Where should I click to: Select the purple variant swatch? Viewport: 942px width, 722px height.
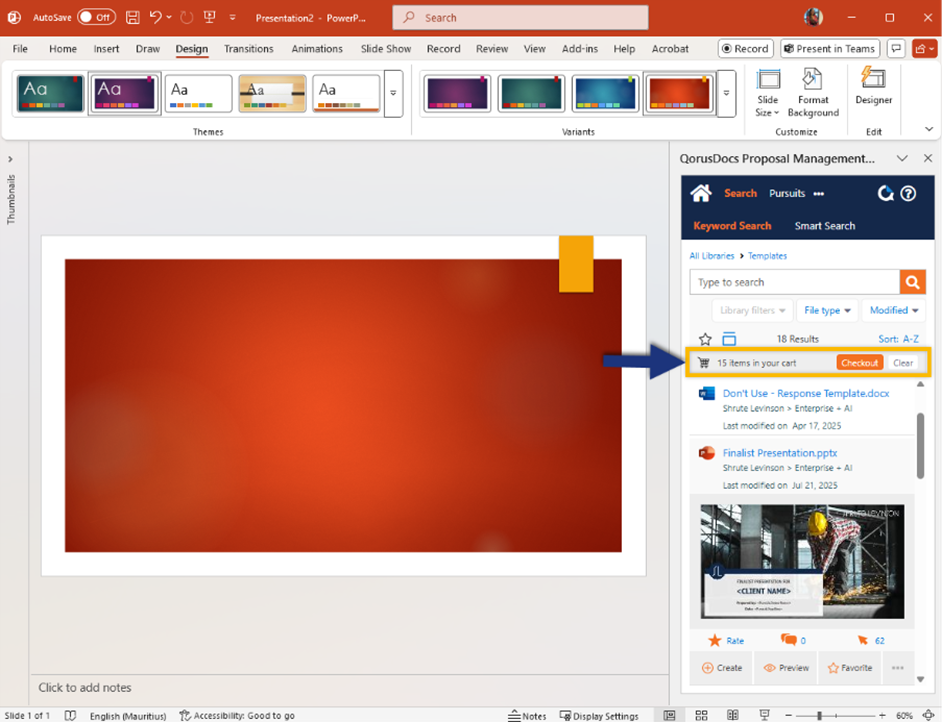coord(457,94)
